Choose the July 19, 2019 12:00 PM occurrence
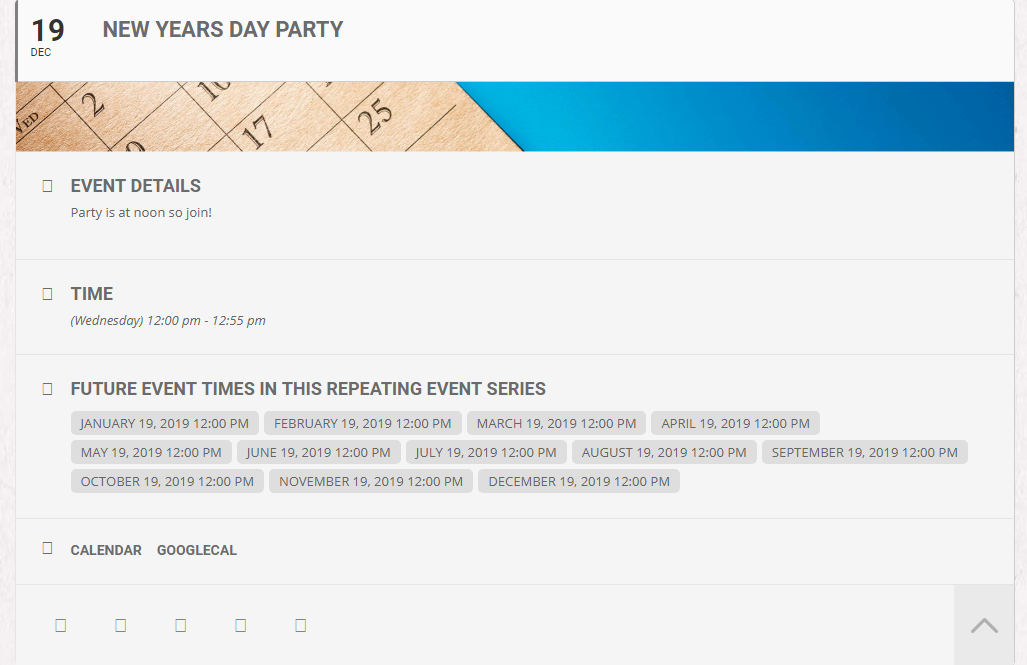 (486, 452)
